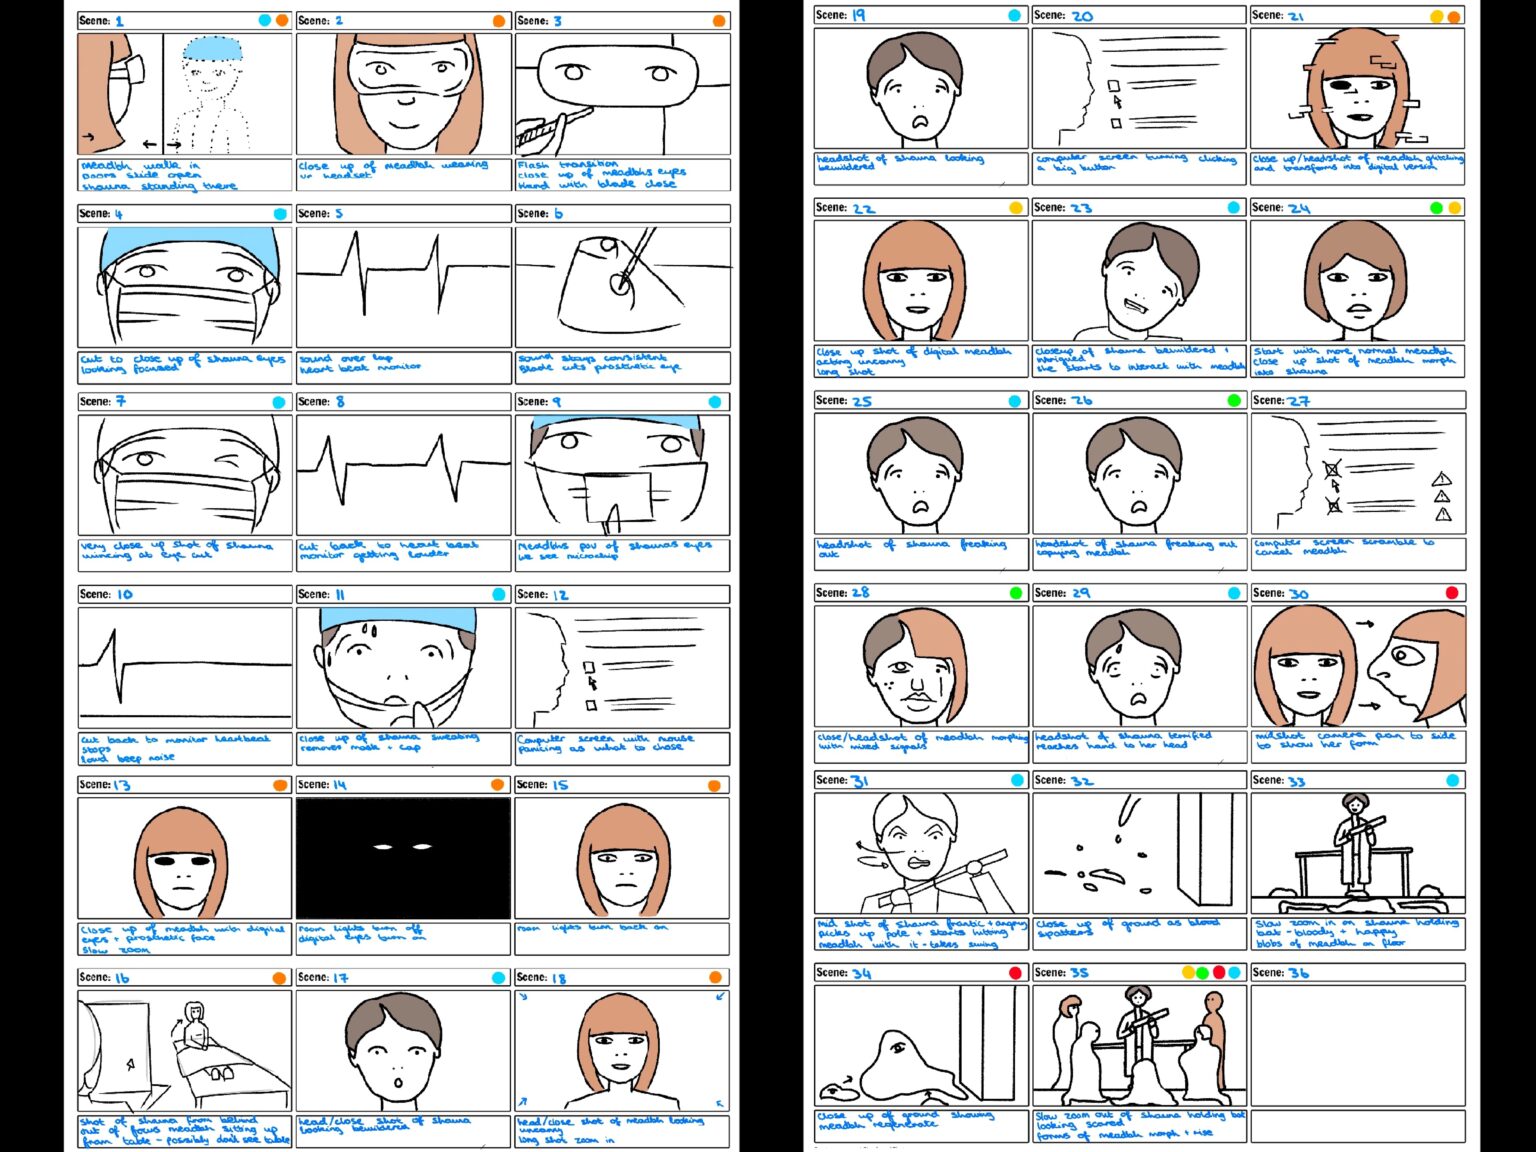Screen dimensions: 1536x1152
Task: Select the Scene 3 blade and eyes frame
Action: [x=622, y=94]
